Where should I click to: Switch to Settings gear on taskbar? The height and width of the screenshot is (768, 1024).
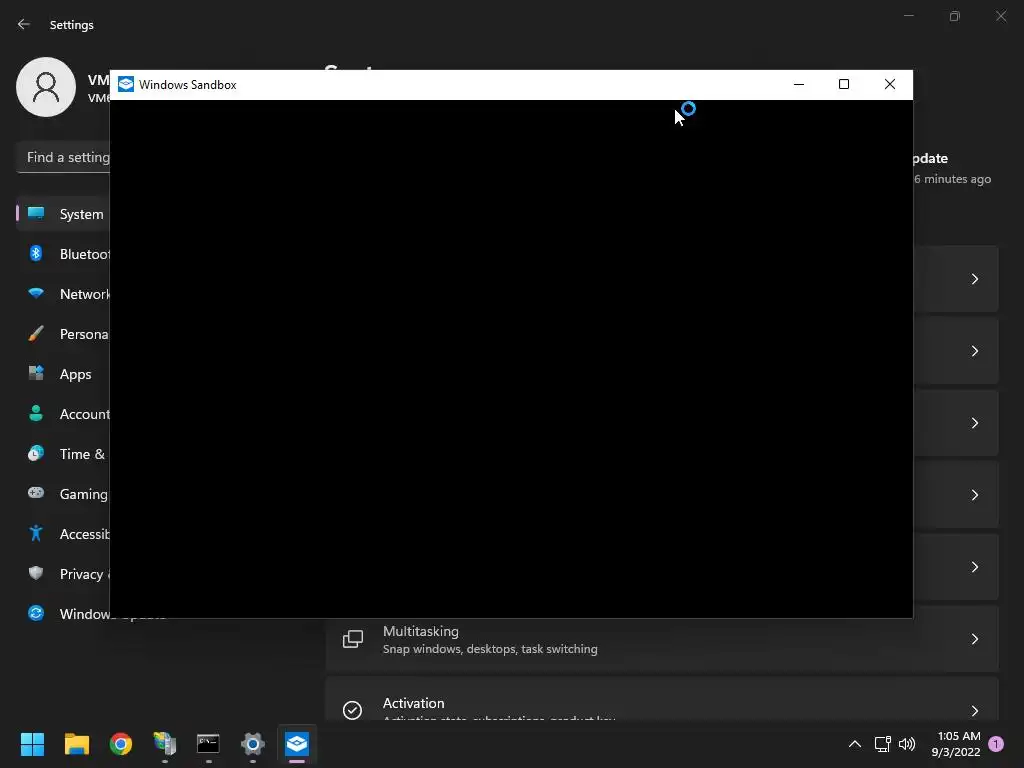point(253,744)
